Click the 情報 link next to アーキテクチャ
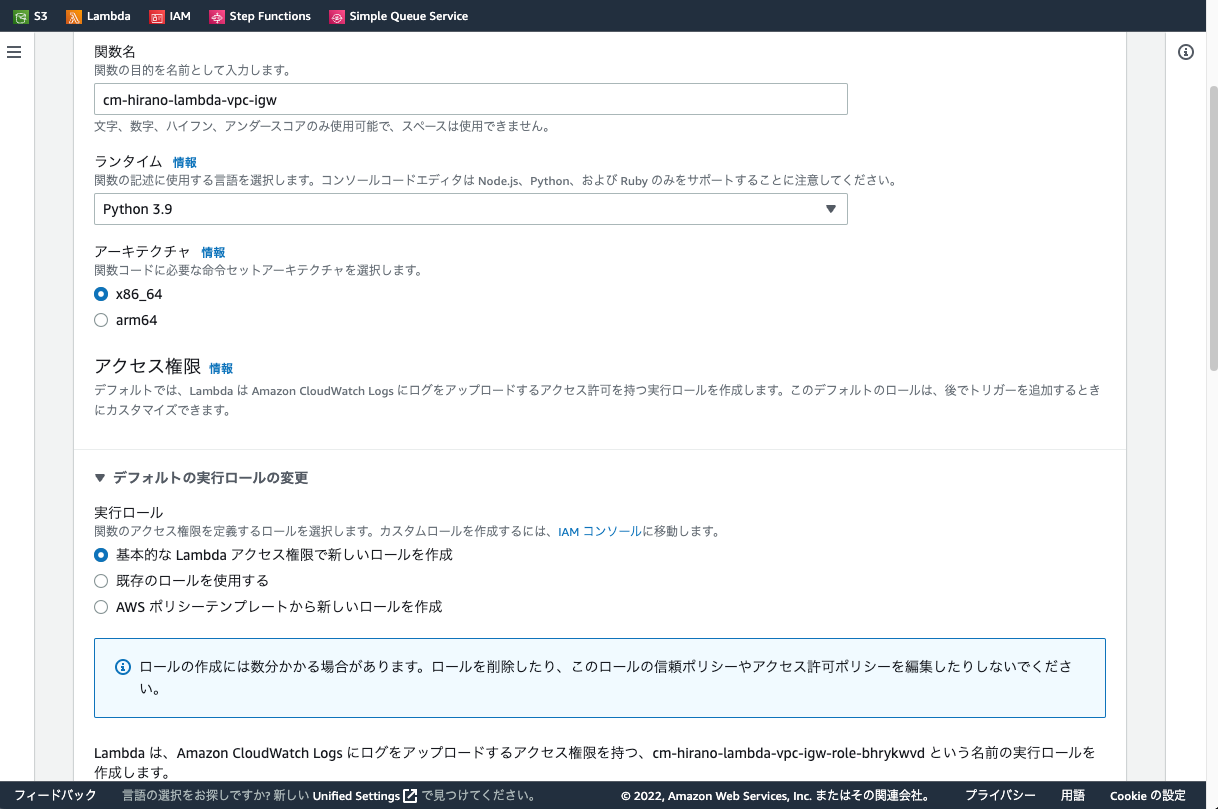The image size is (1218, 809). [x=213, y=252]
